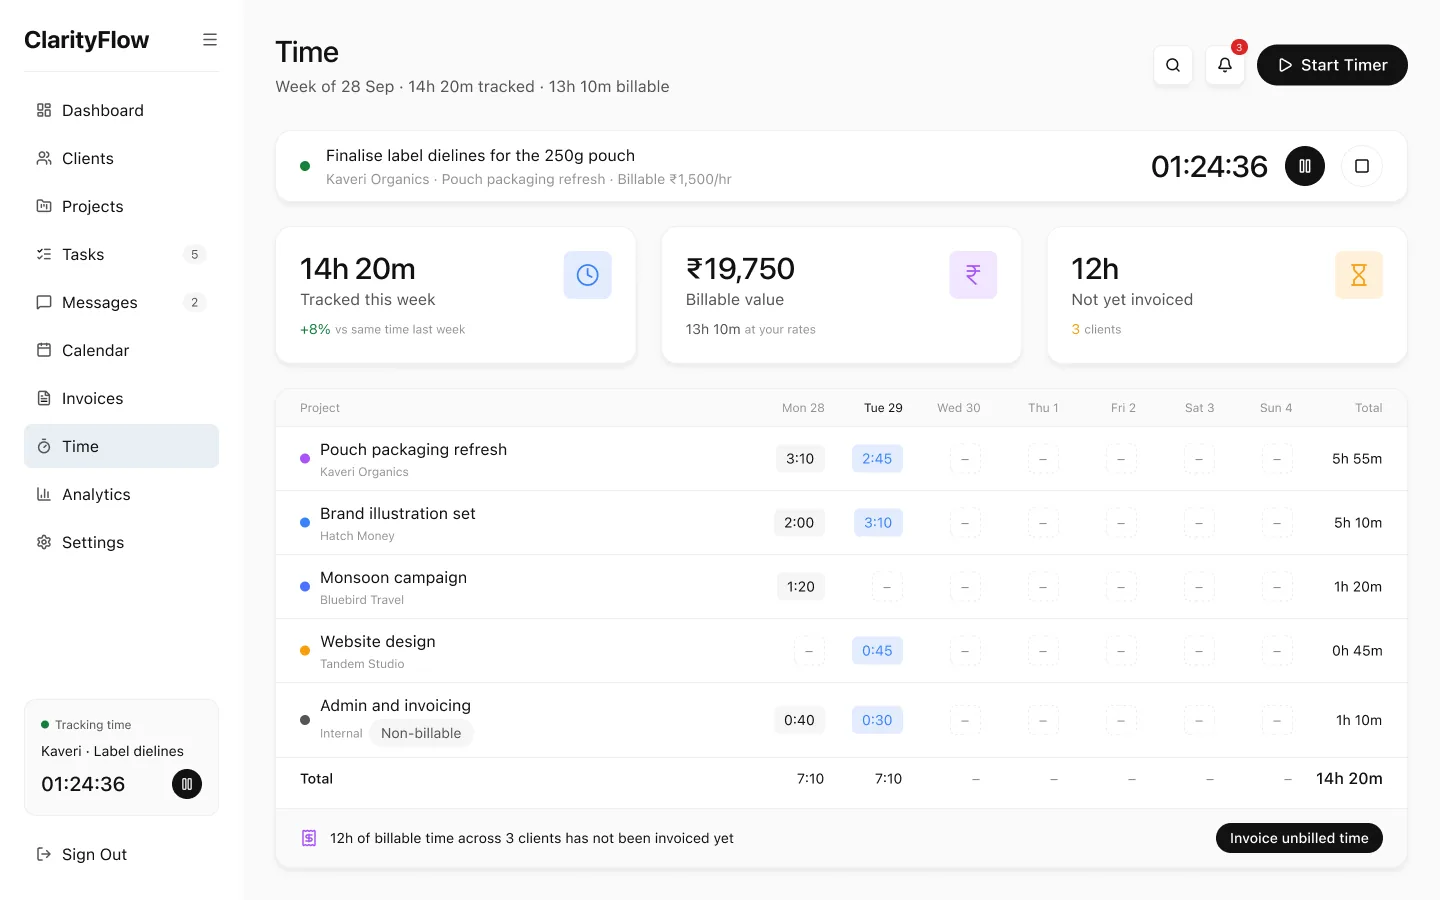Screen dimensions: 1440x900
Task: Add time to Website design Monday empty cell
Action: [809, 651]
